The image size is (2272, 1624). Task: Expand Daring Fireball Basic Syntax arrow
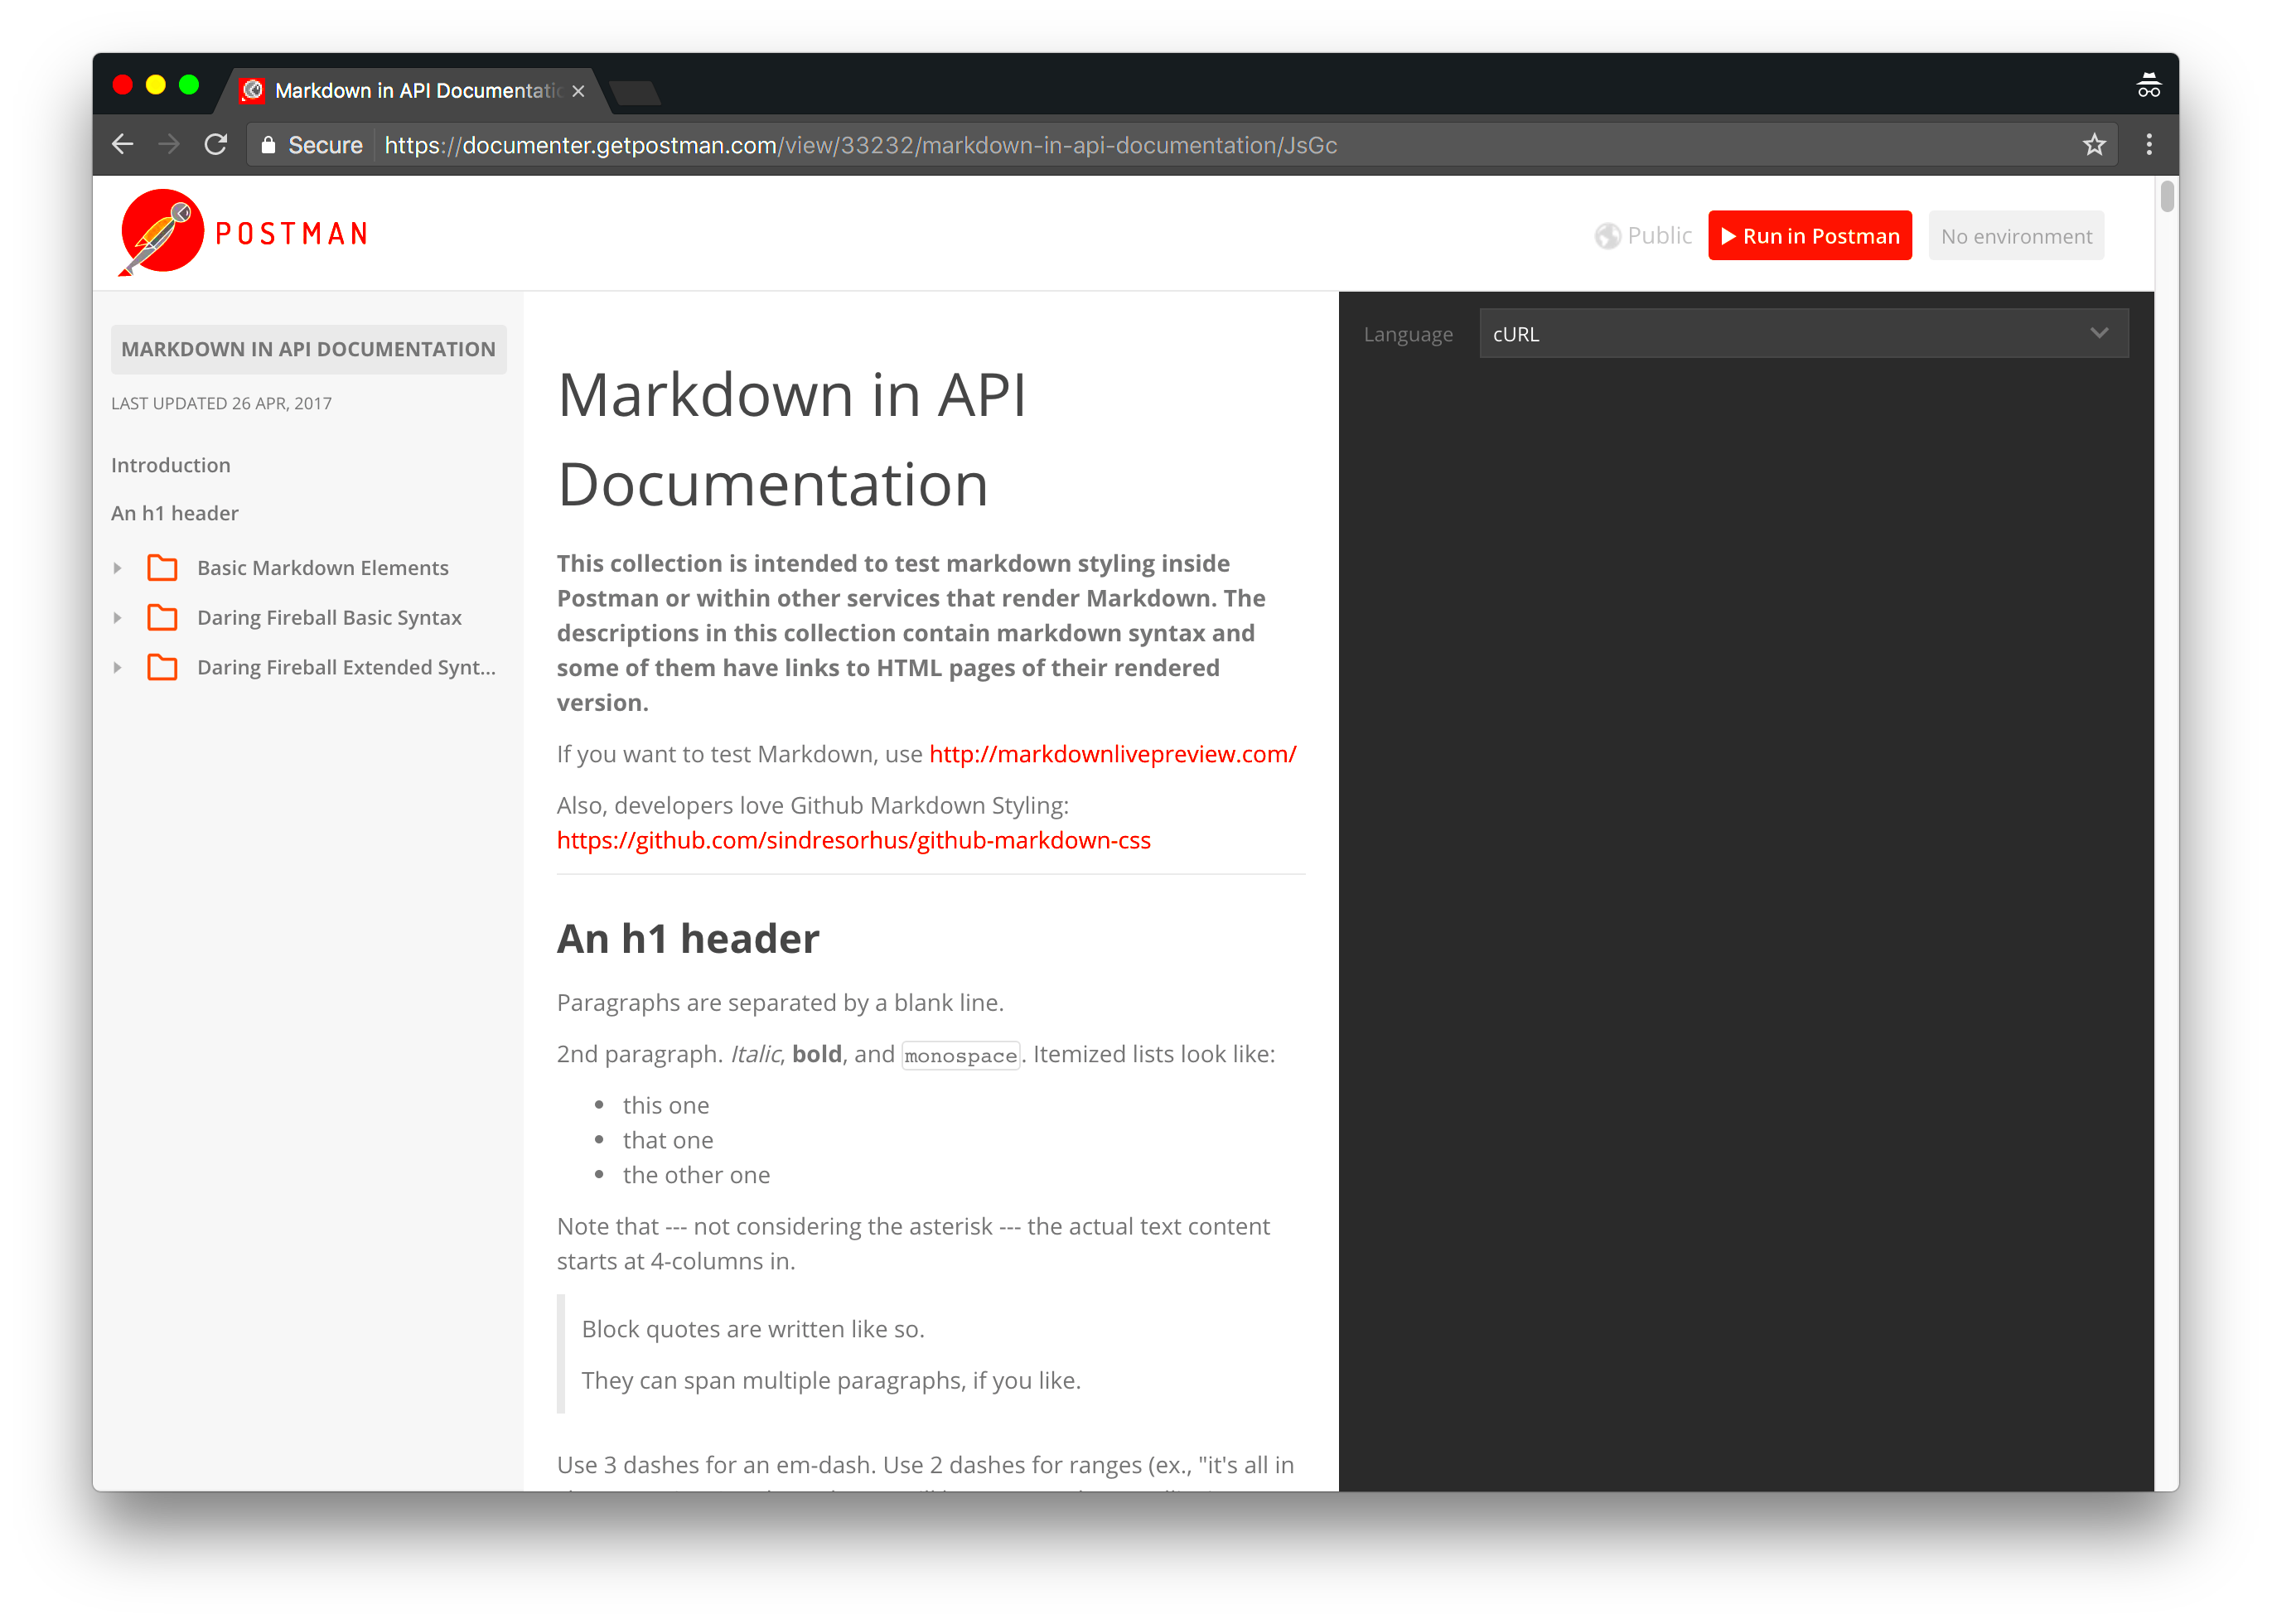(118, 618)
